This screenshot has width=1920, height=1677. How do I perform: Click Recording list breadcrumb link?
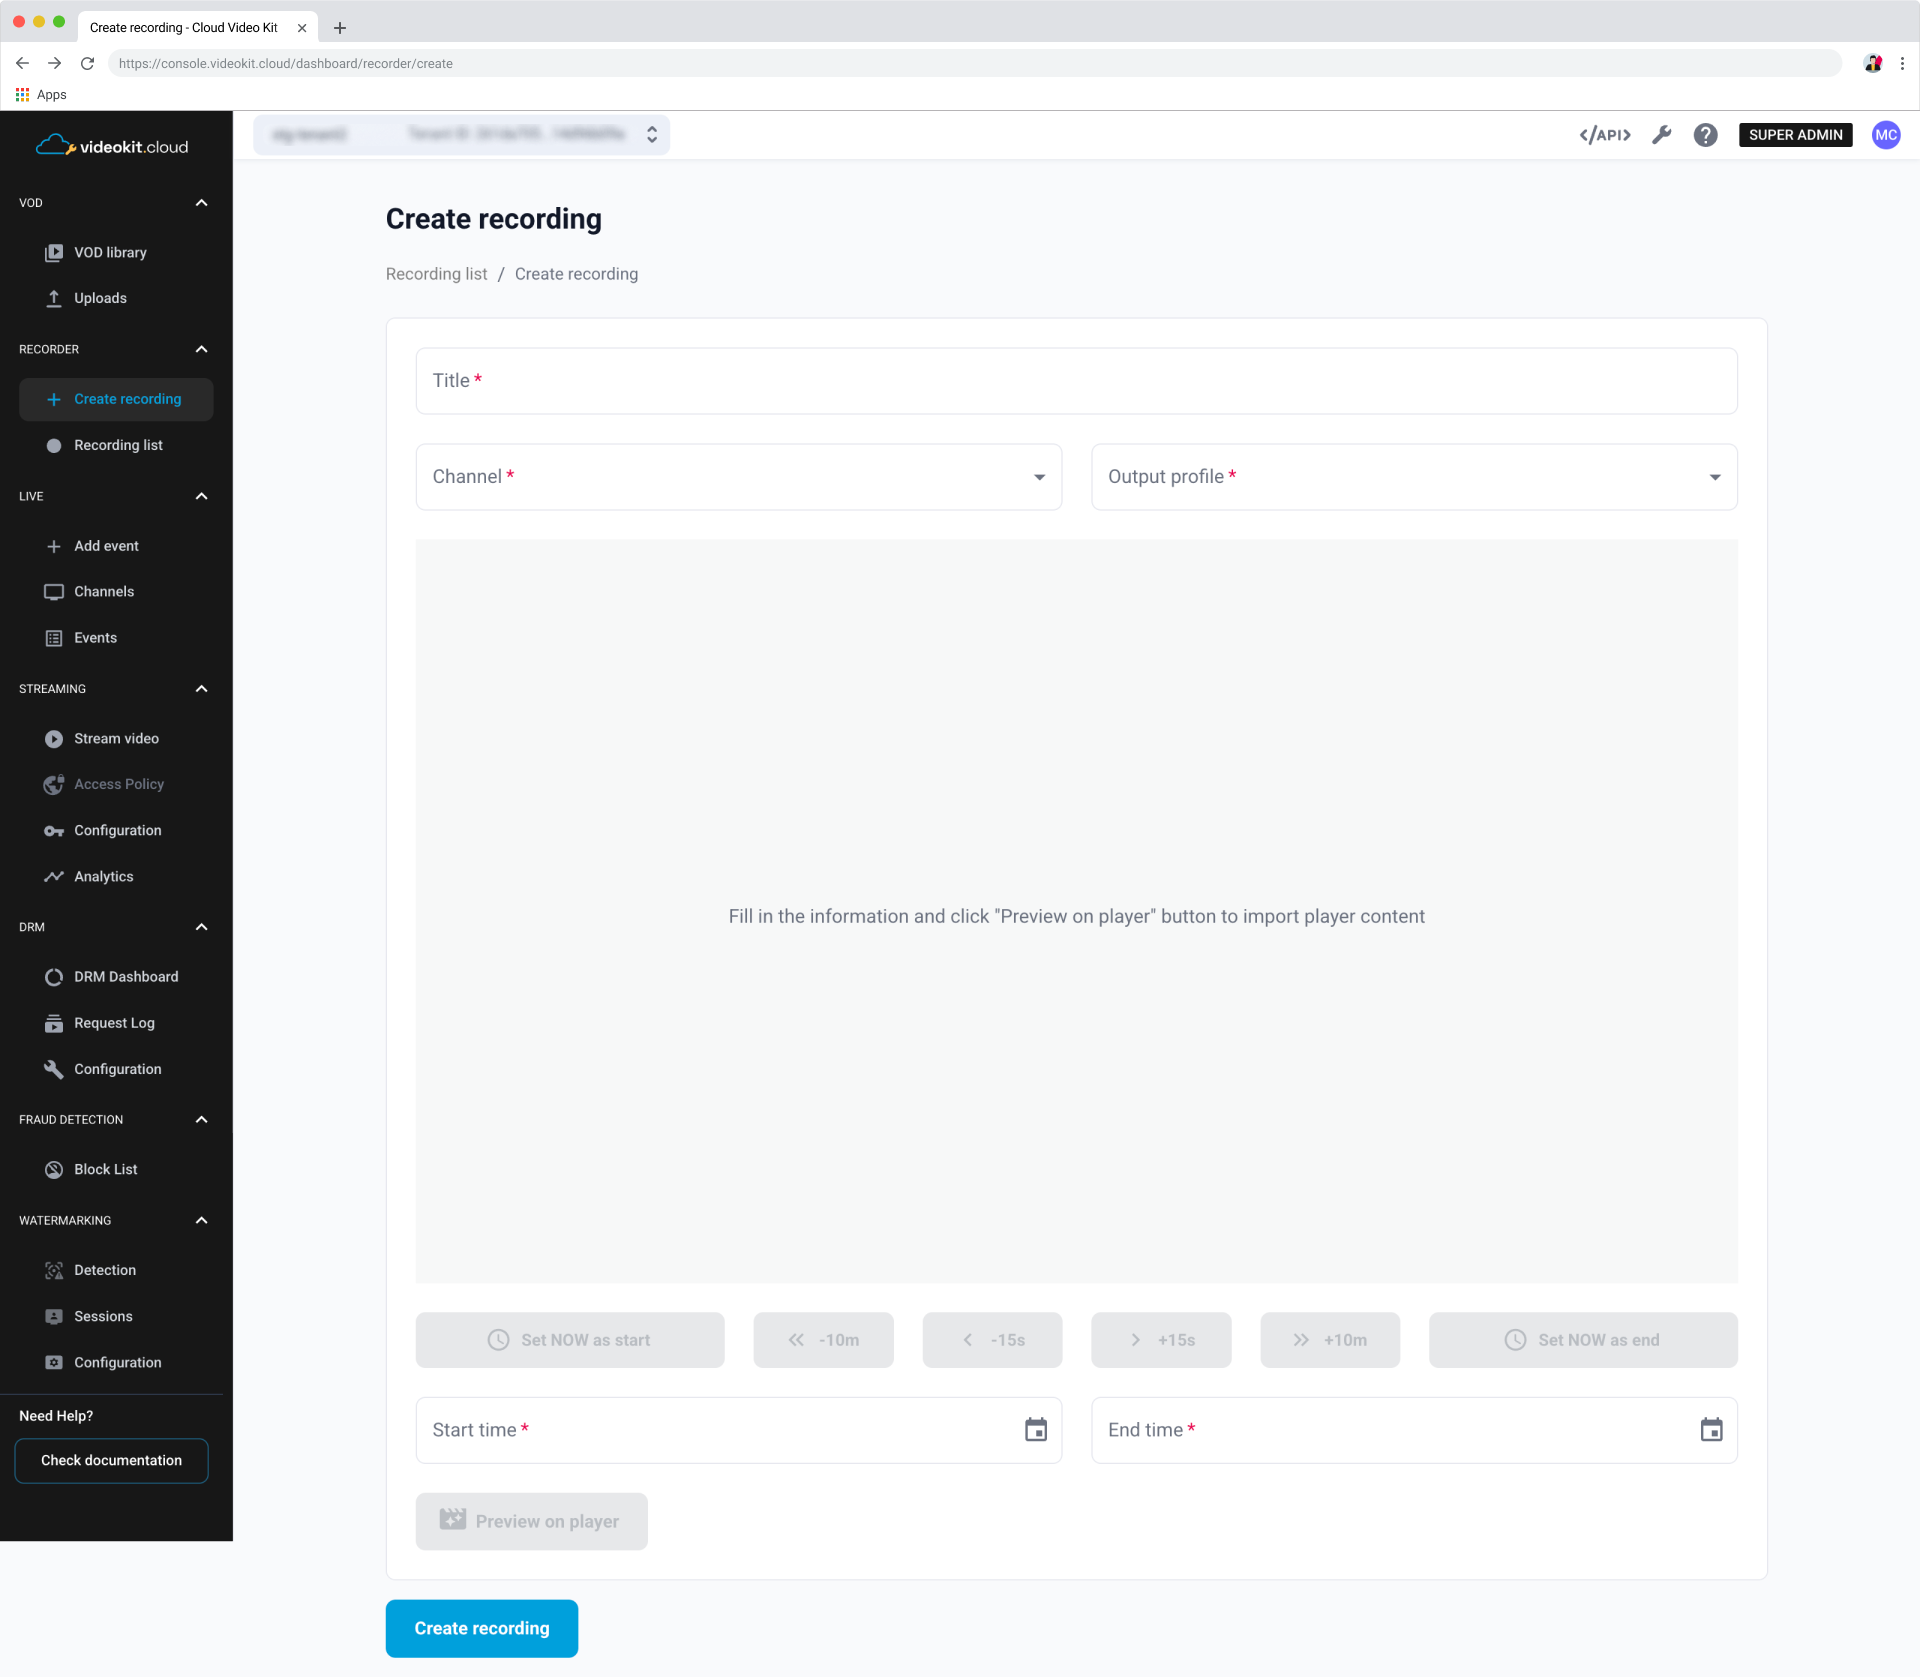pyautogui.click(x=436, y=274)
